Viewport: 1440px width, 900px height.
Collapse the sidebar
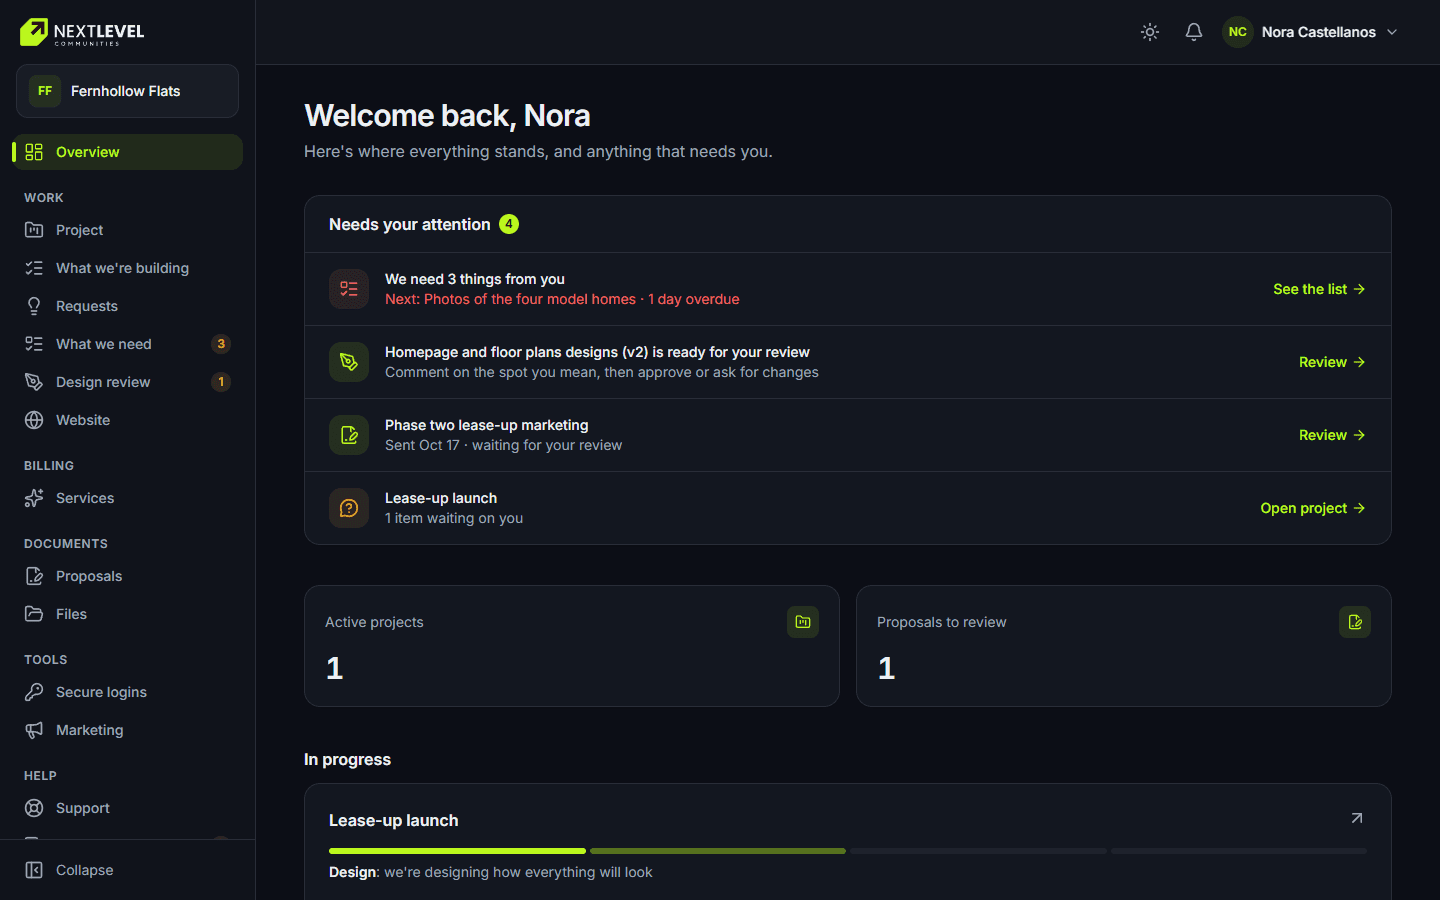click(x=128, y=870)
